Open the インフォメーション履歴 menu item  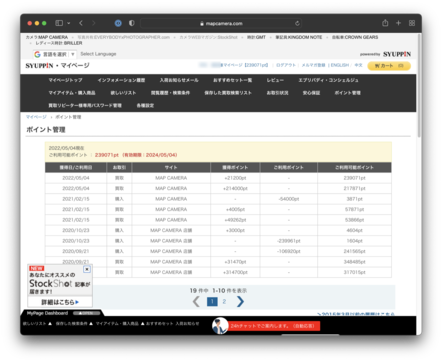coord(121,80)
